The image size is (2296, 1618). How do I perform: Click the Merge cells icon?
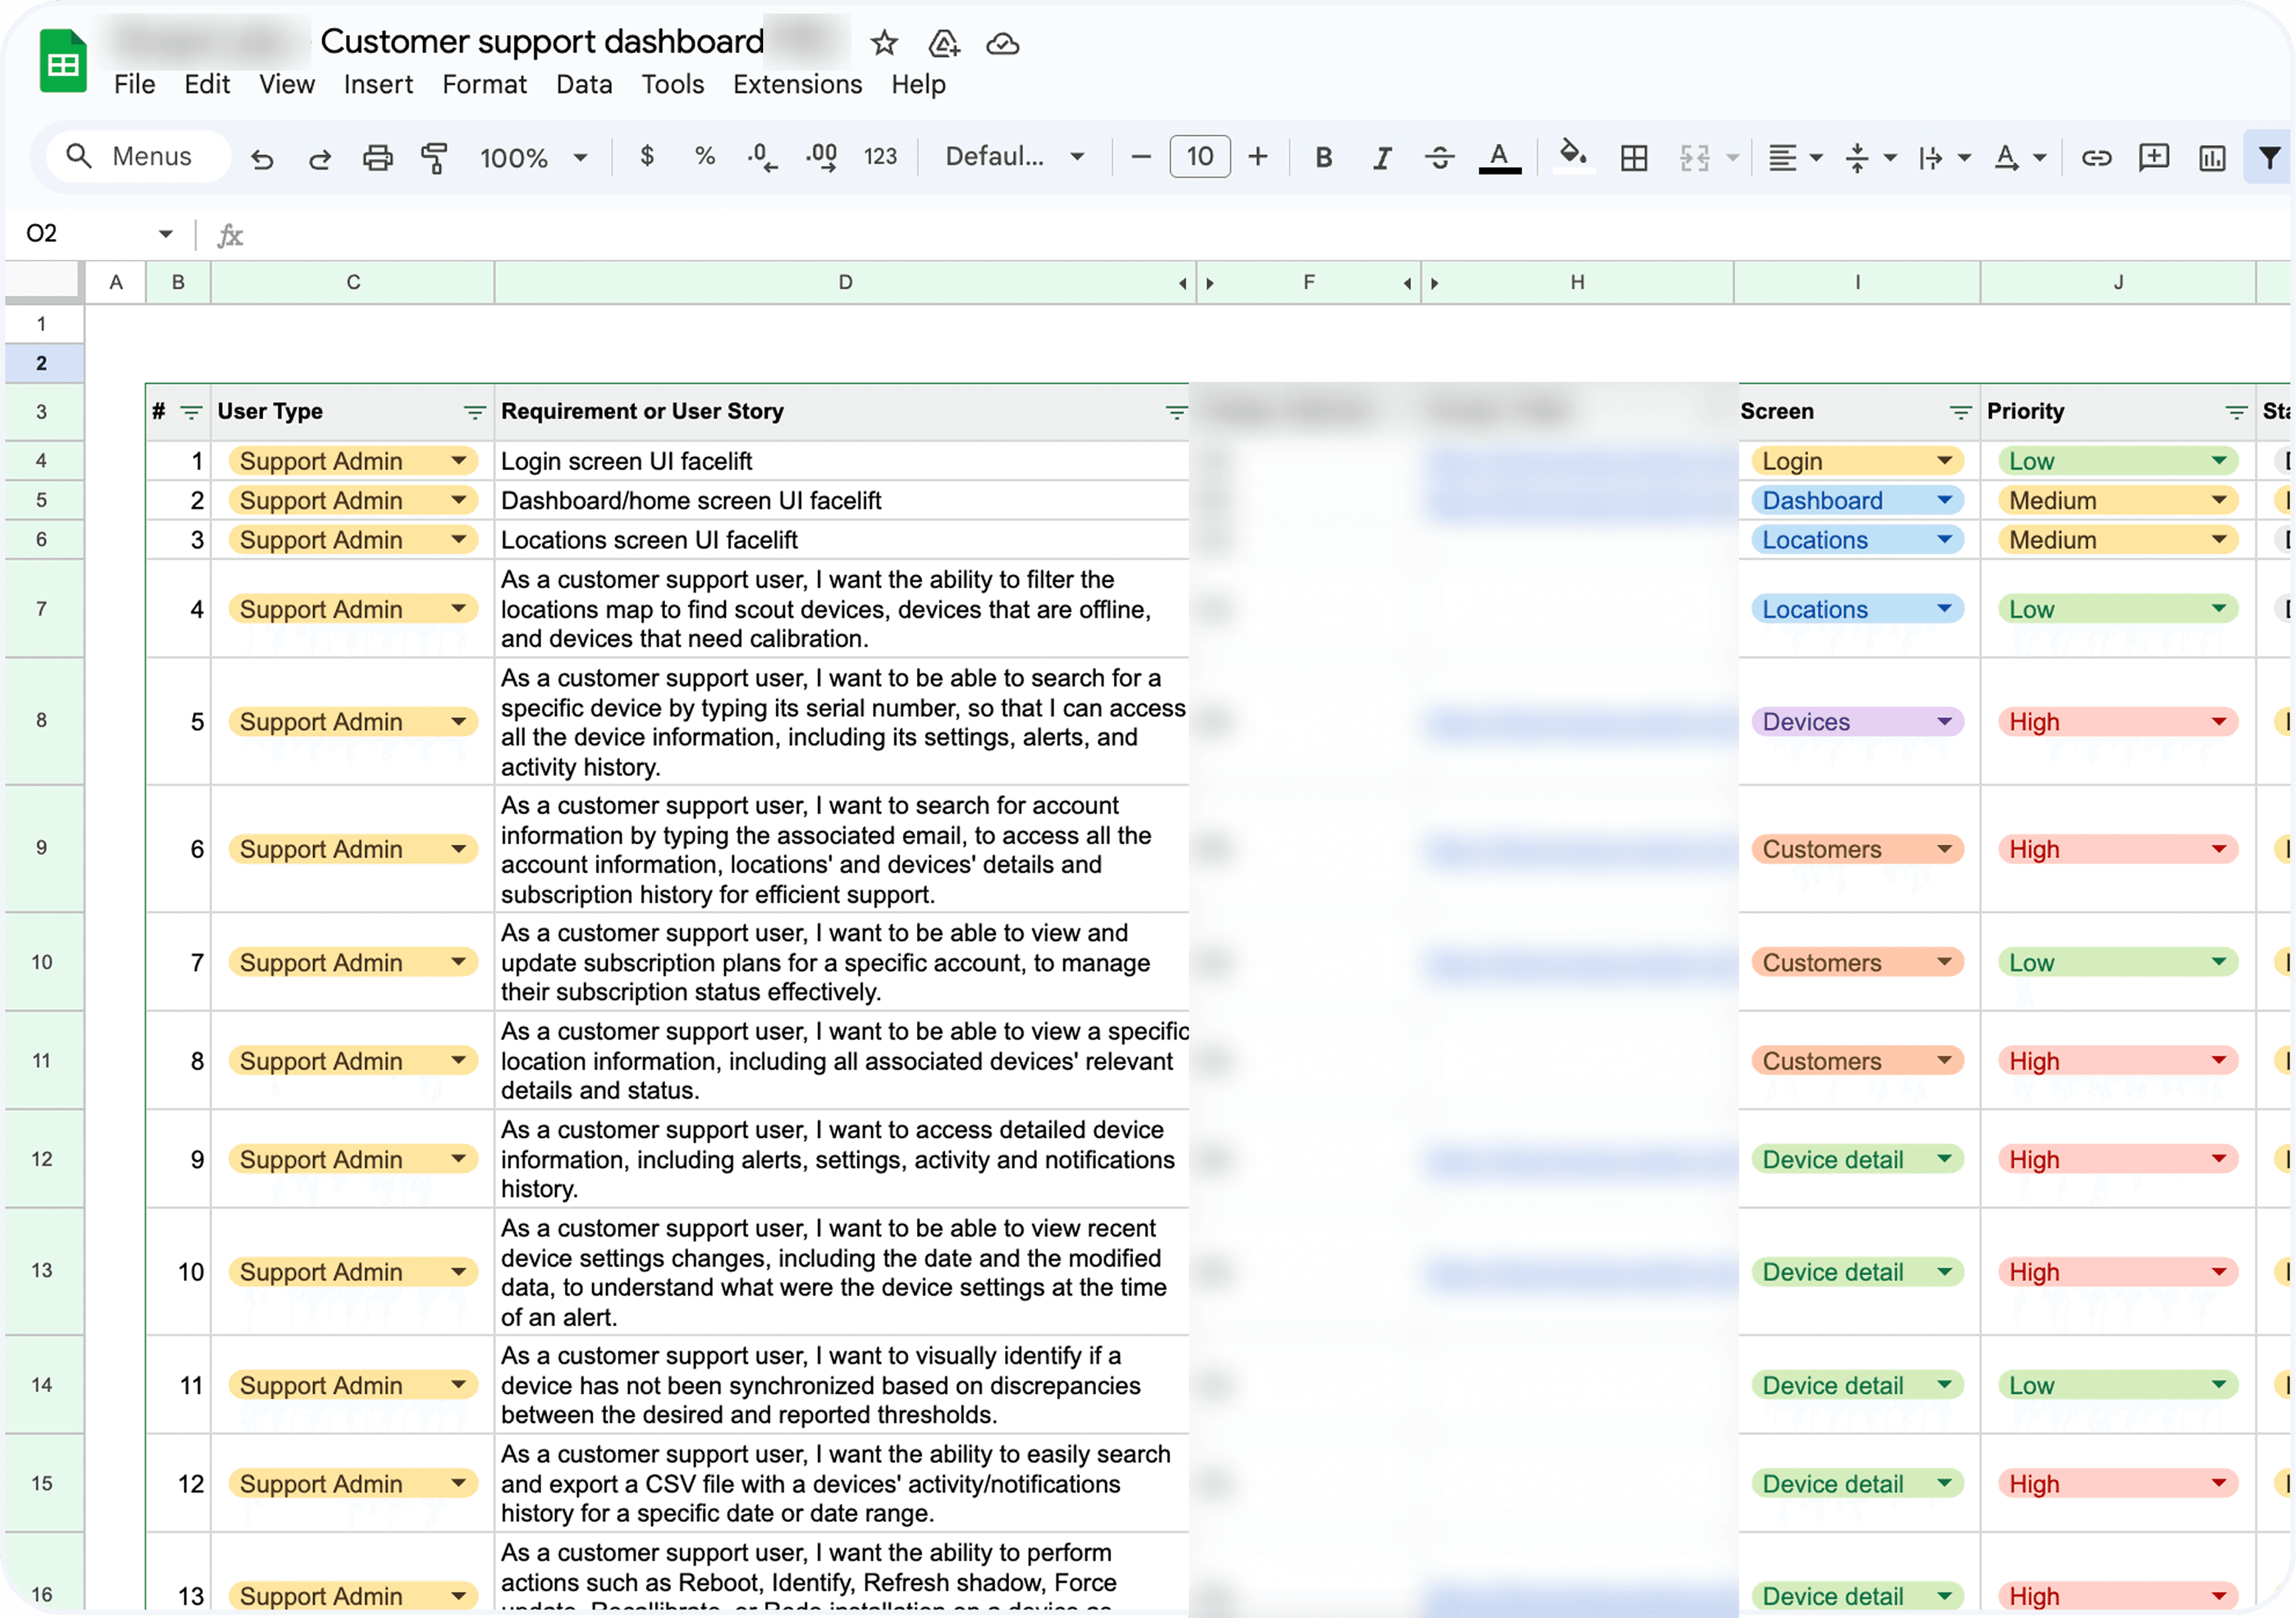1695,157
